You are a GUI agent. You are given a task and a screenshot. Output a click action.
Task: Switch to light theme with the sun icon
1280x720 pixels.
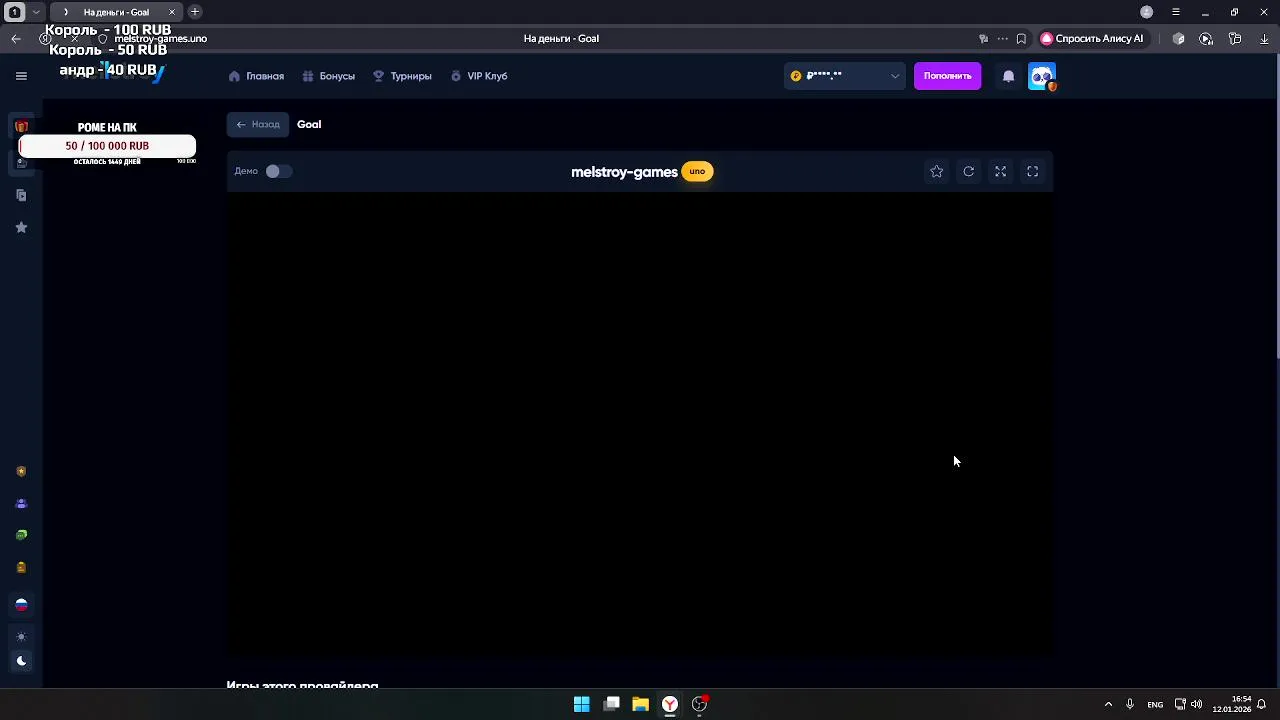coord(21,637)
